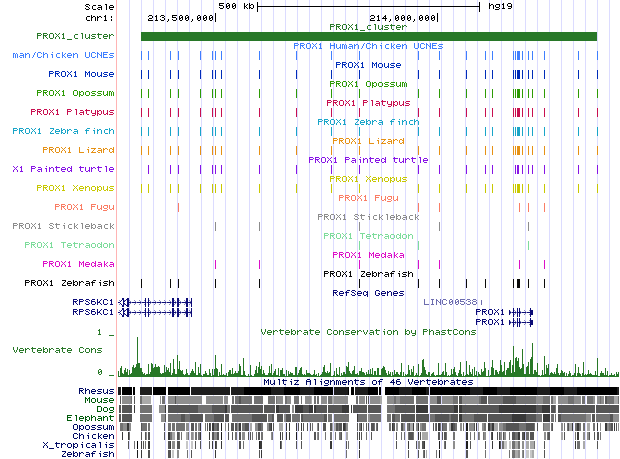Viewport: 620px width, 459px height.
Task: Select the Rhesus alignment row label
Action: click(96, 391)
